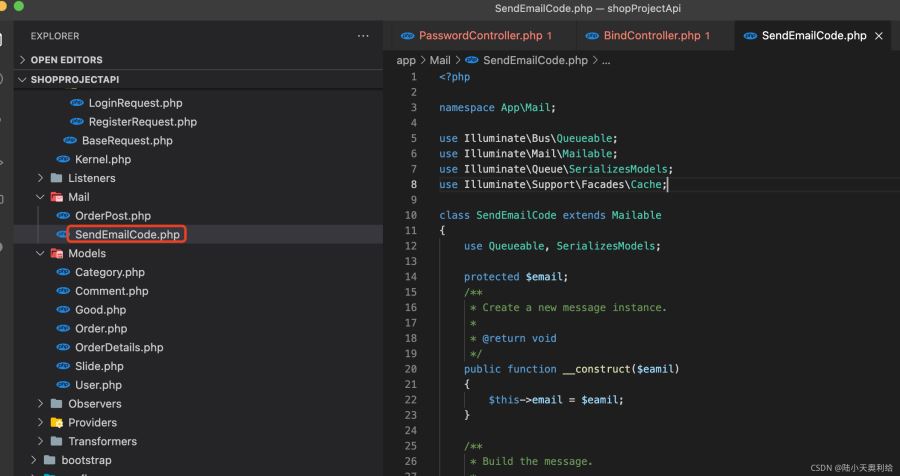
Task: Expand the Transformers folder
Action: point(102,441)
